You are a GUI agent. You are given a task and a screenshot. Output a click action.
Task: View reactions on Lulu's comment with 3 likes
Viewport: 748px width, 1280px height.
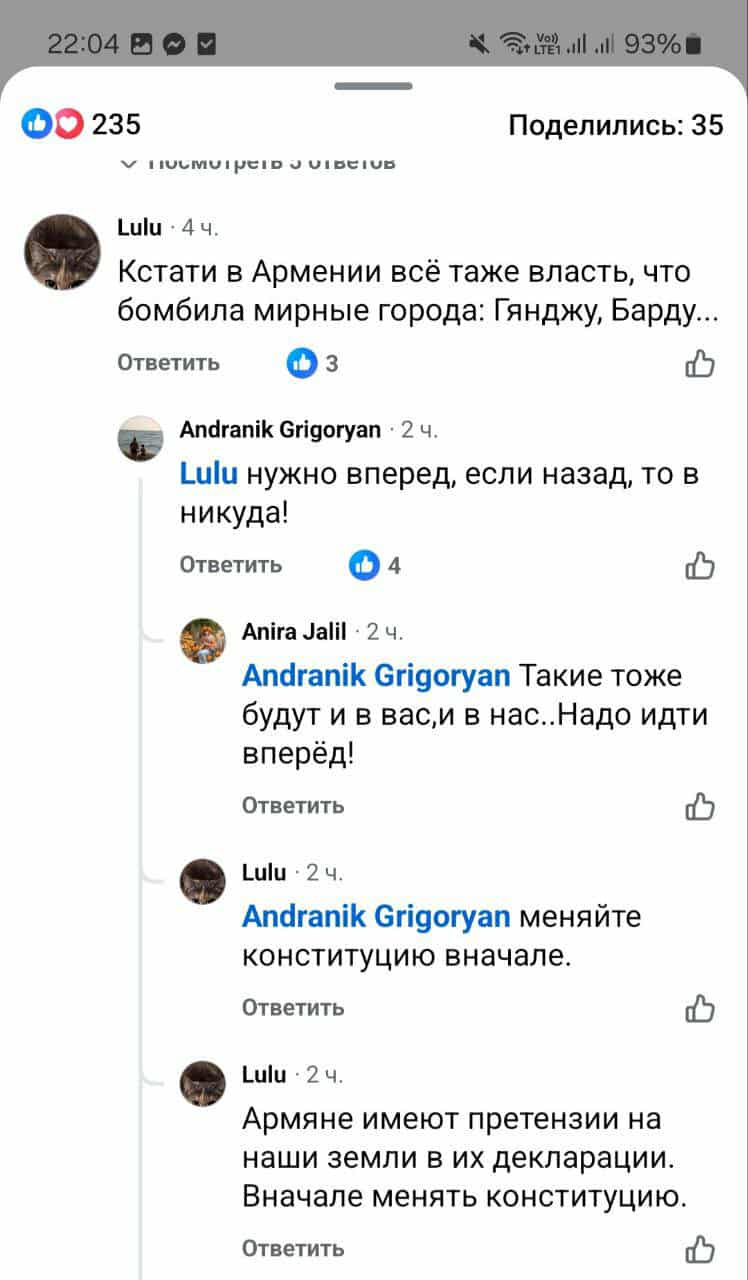pyautogui.click(x=313, y=364)
